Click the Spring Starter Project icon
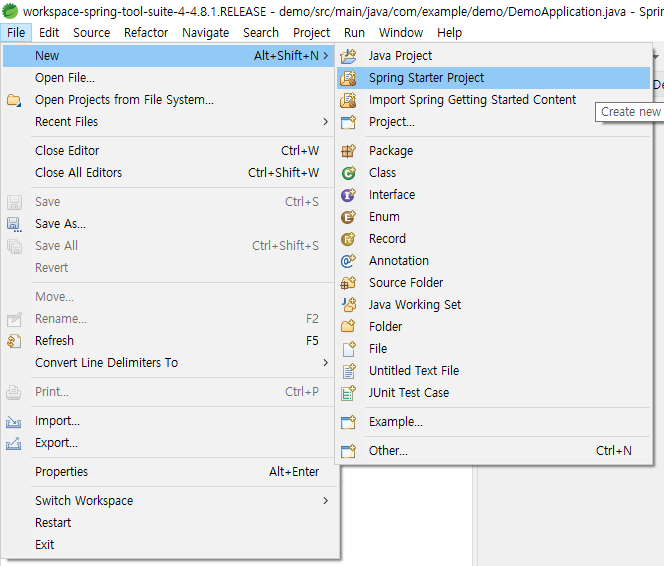 (348, 78)
